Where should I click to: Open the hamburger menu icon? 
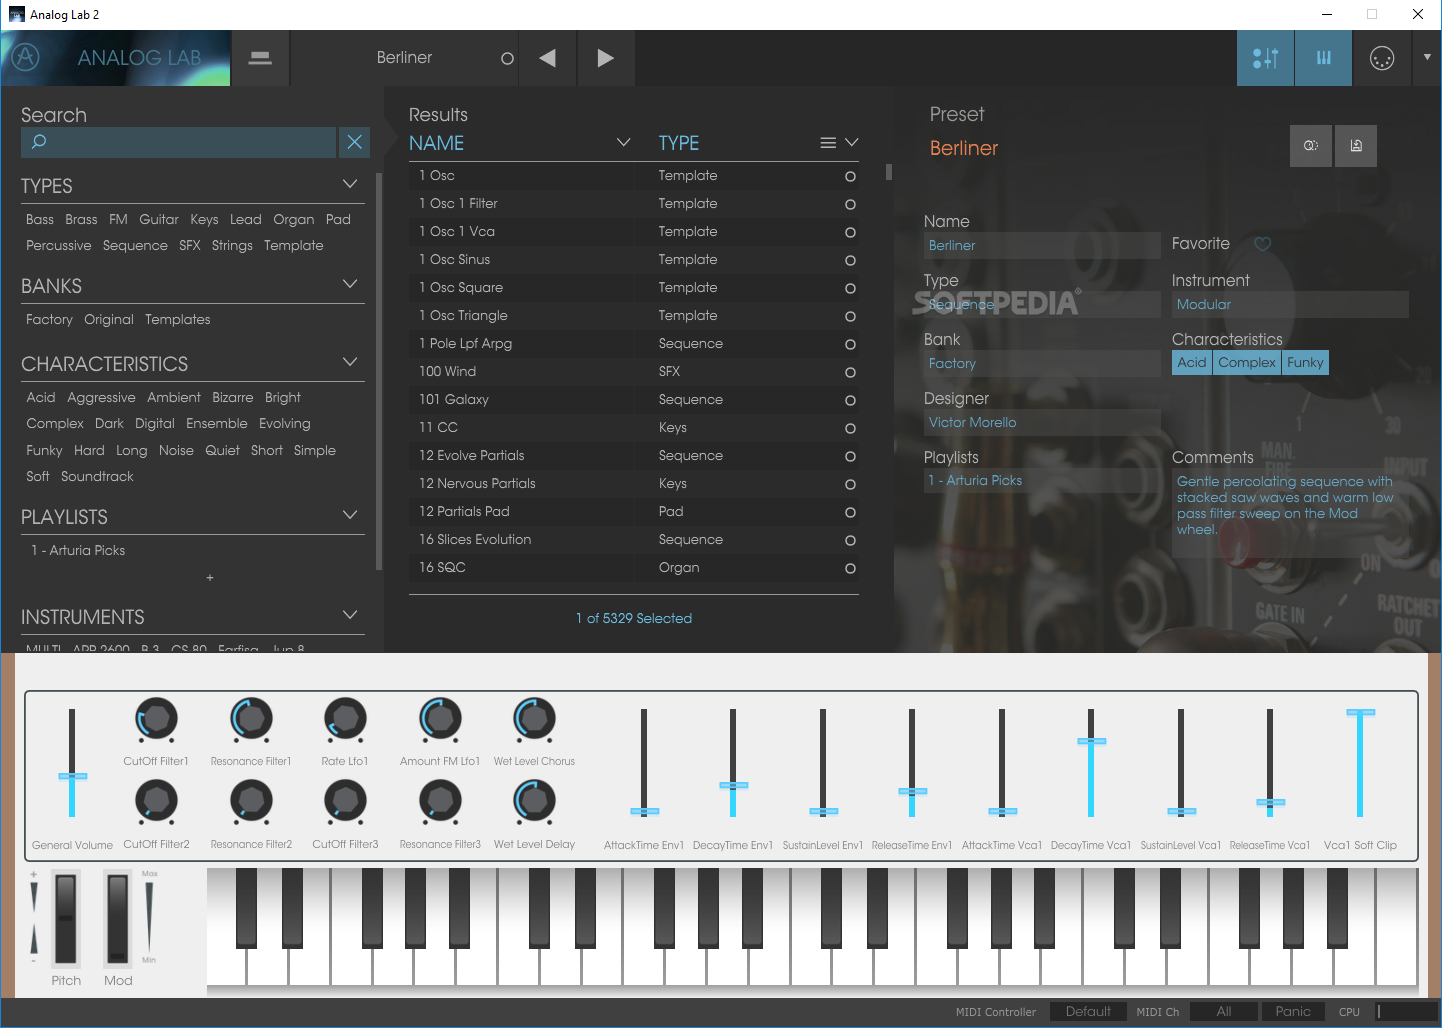260,58
